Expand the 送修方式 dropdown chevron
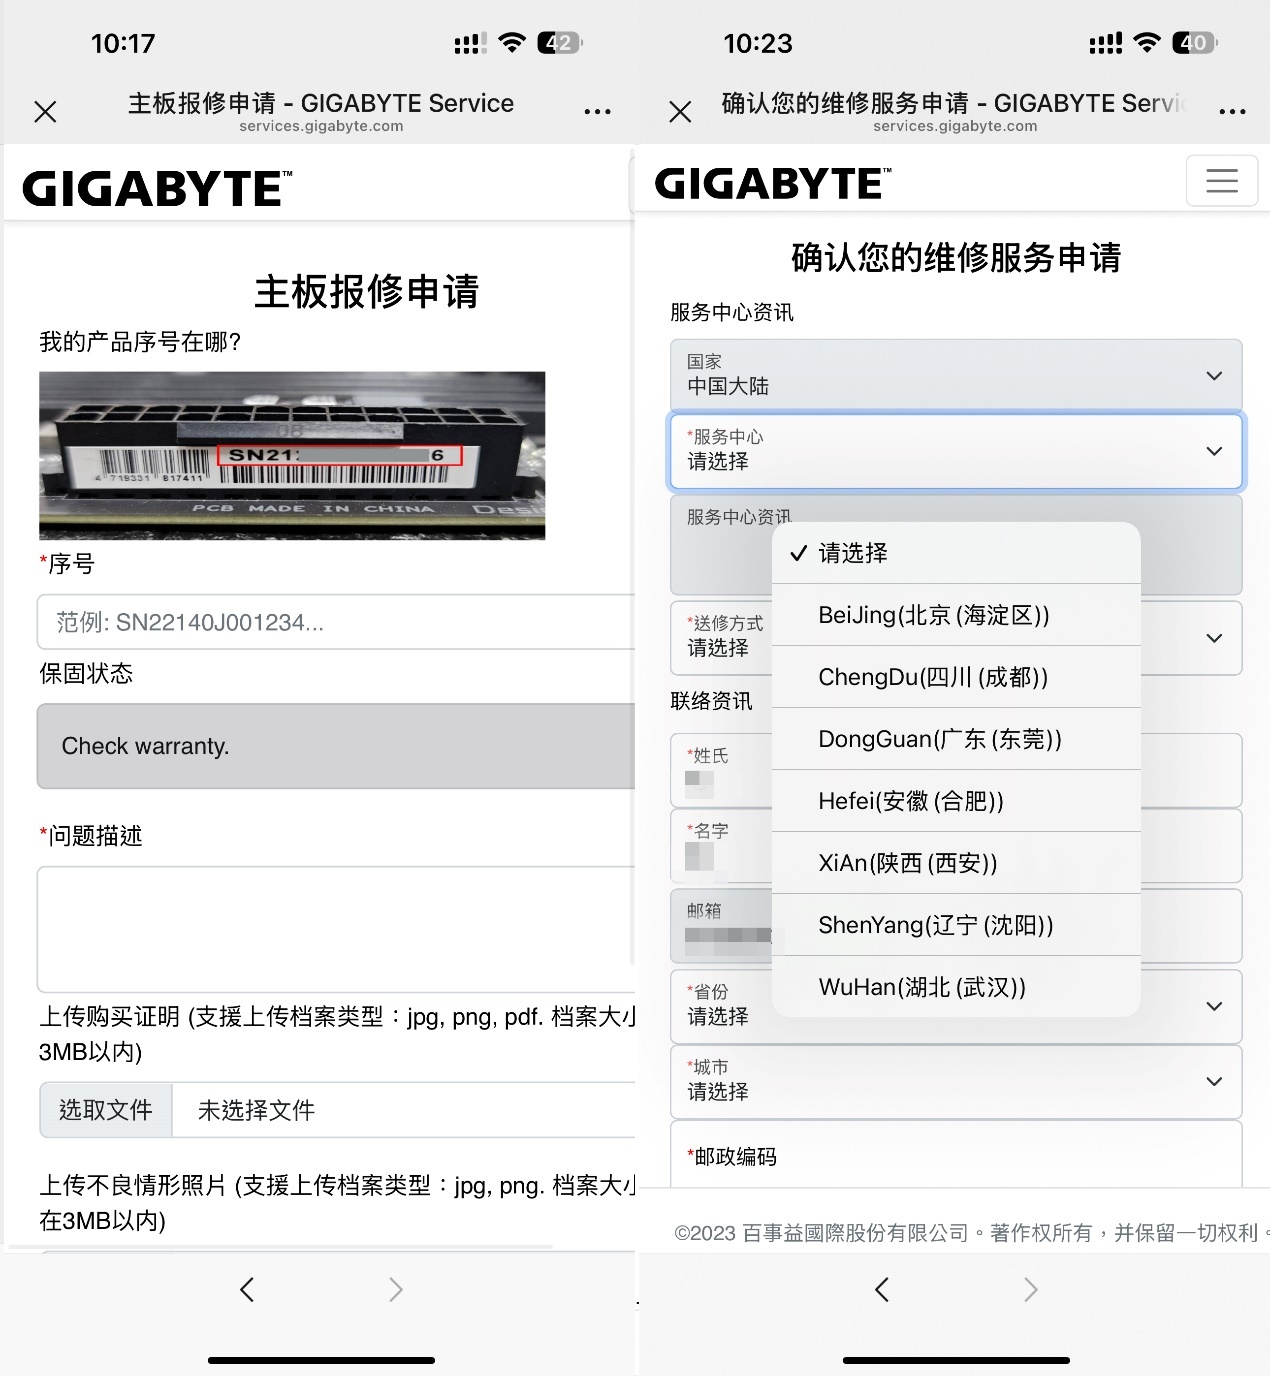This screenshot has width=1270, height=1376. (x=1214, y=638)
